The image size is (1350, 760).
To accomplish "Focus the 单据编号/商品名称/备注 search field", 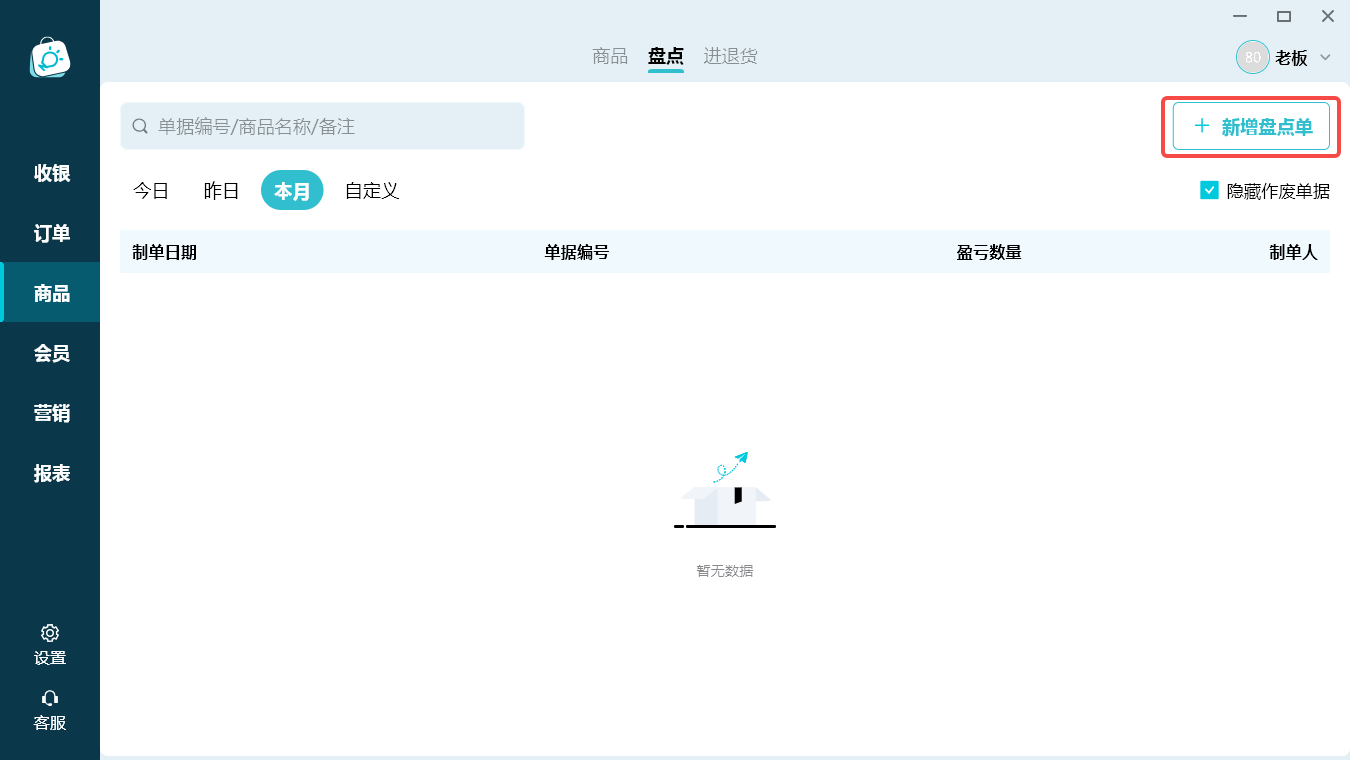I will [x=322, y=126].
